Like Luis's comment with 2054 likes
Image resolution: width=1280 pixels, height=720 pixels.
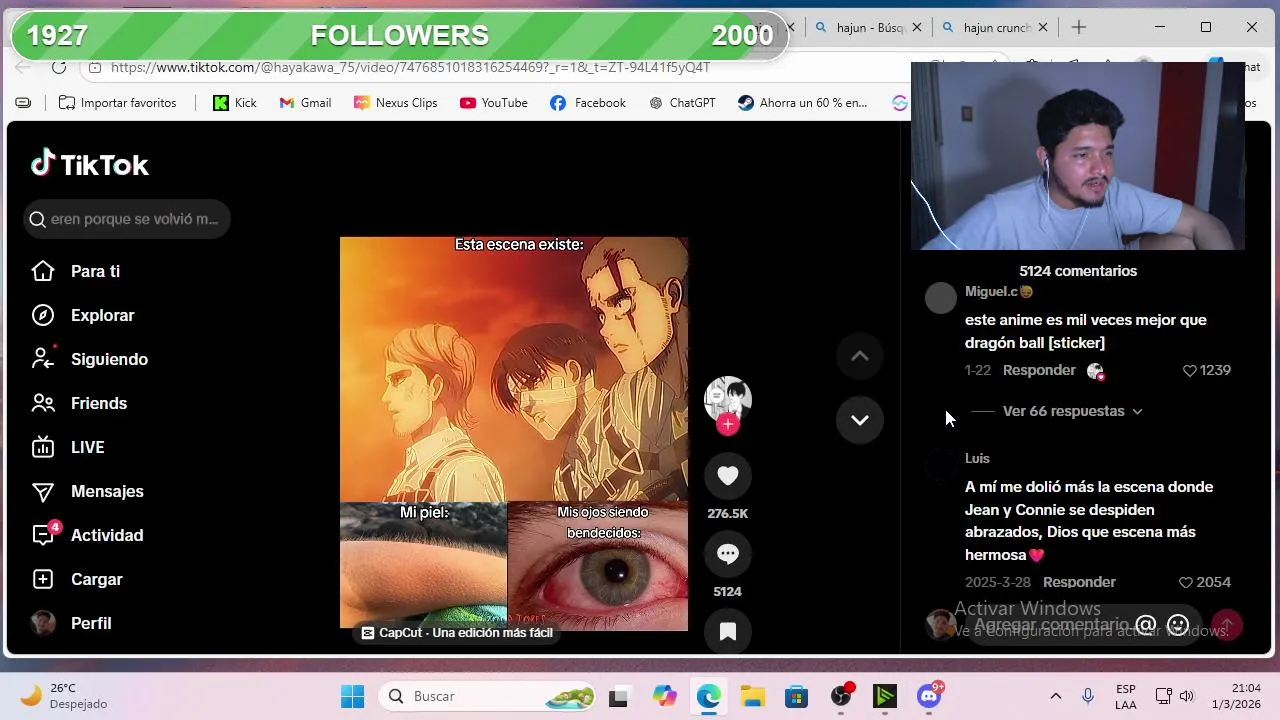pos(1204,582)
